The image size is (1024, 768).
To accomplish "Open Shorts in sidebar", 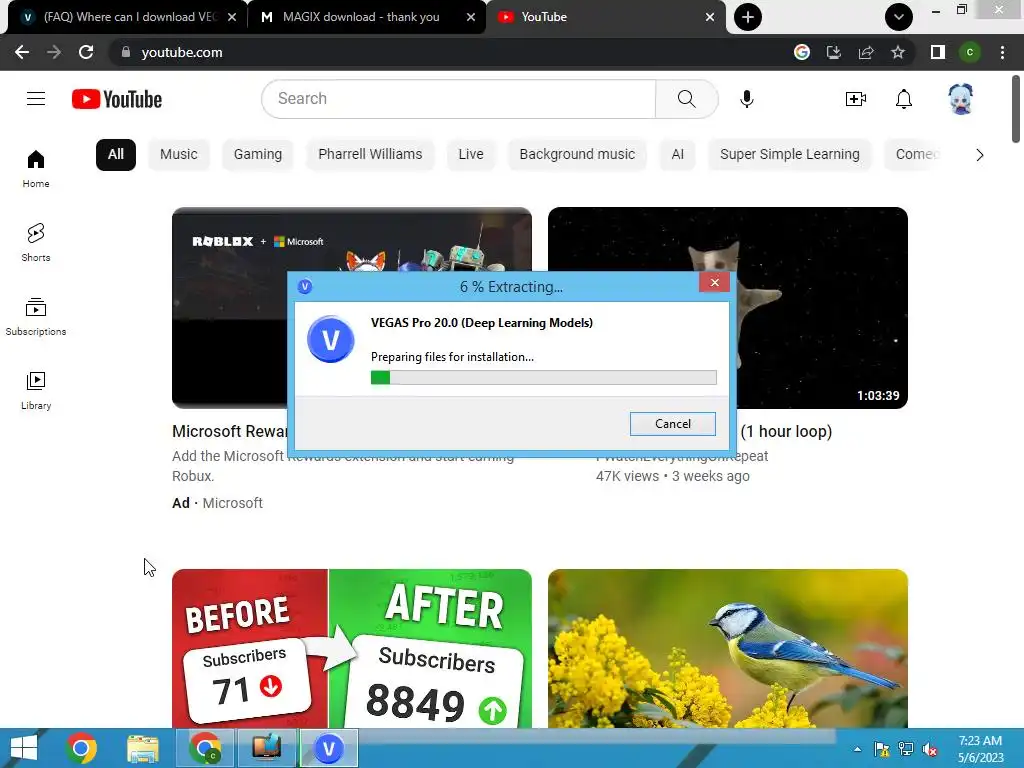I will point(36,242).
